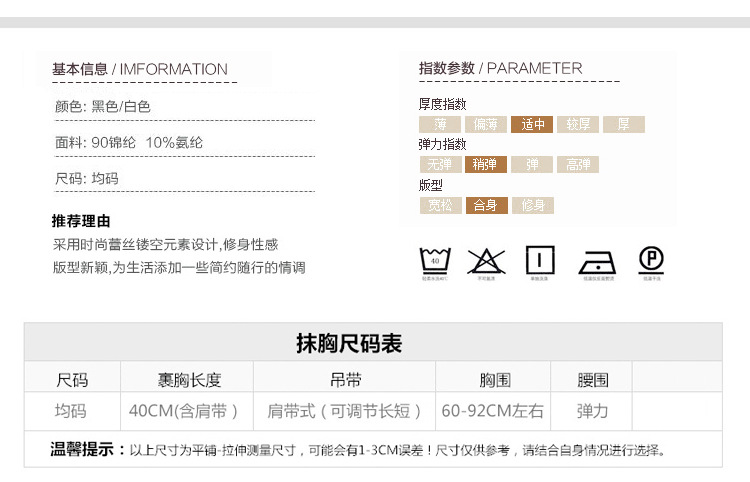750x482 pixels.
Task: Click the circled P dry-clean icon
Action: tap(651, 260)
